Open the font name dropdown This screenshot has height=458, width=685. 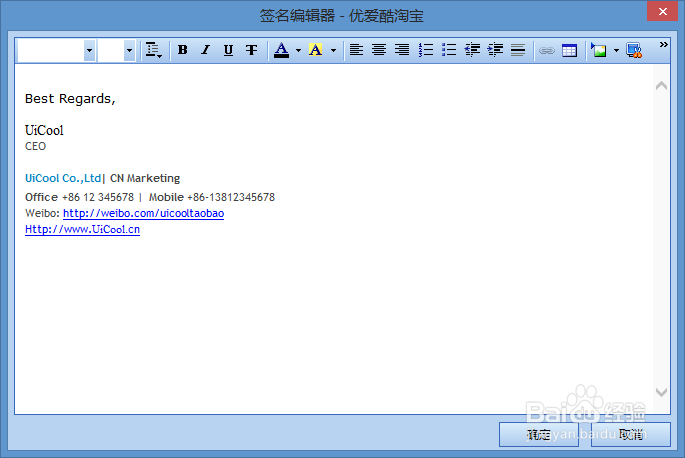[90, 50]
